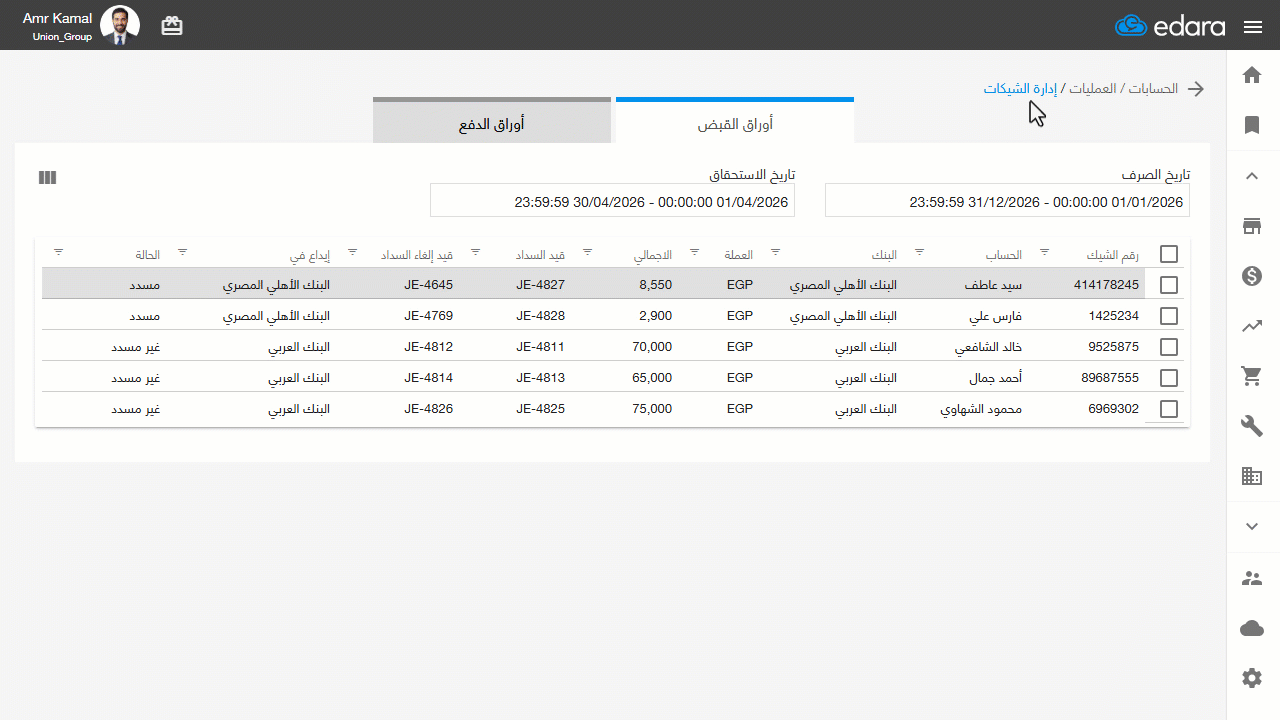Screen dimensions: 1280x720
Task: Expand sidebar section with down chevron
Action: (x=1251, y=526)
